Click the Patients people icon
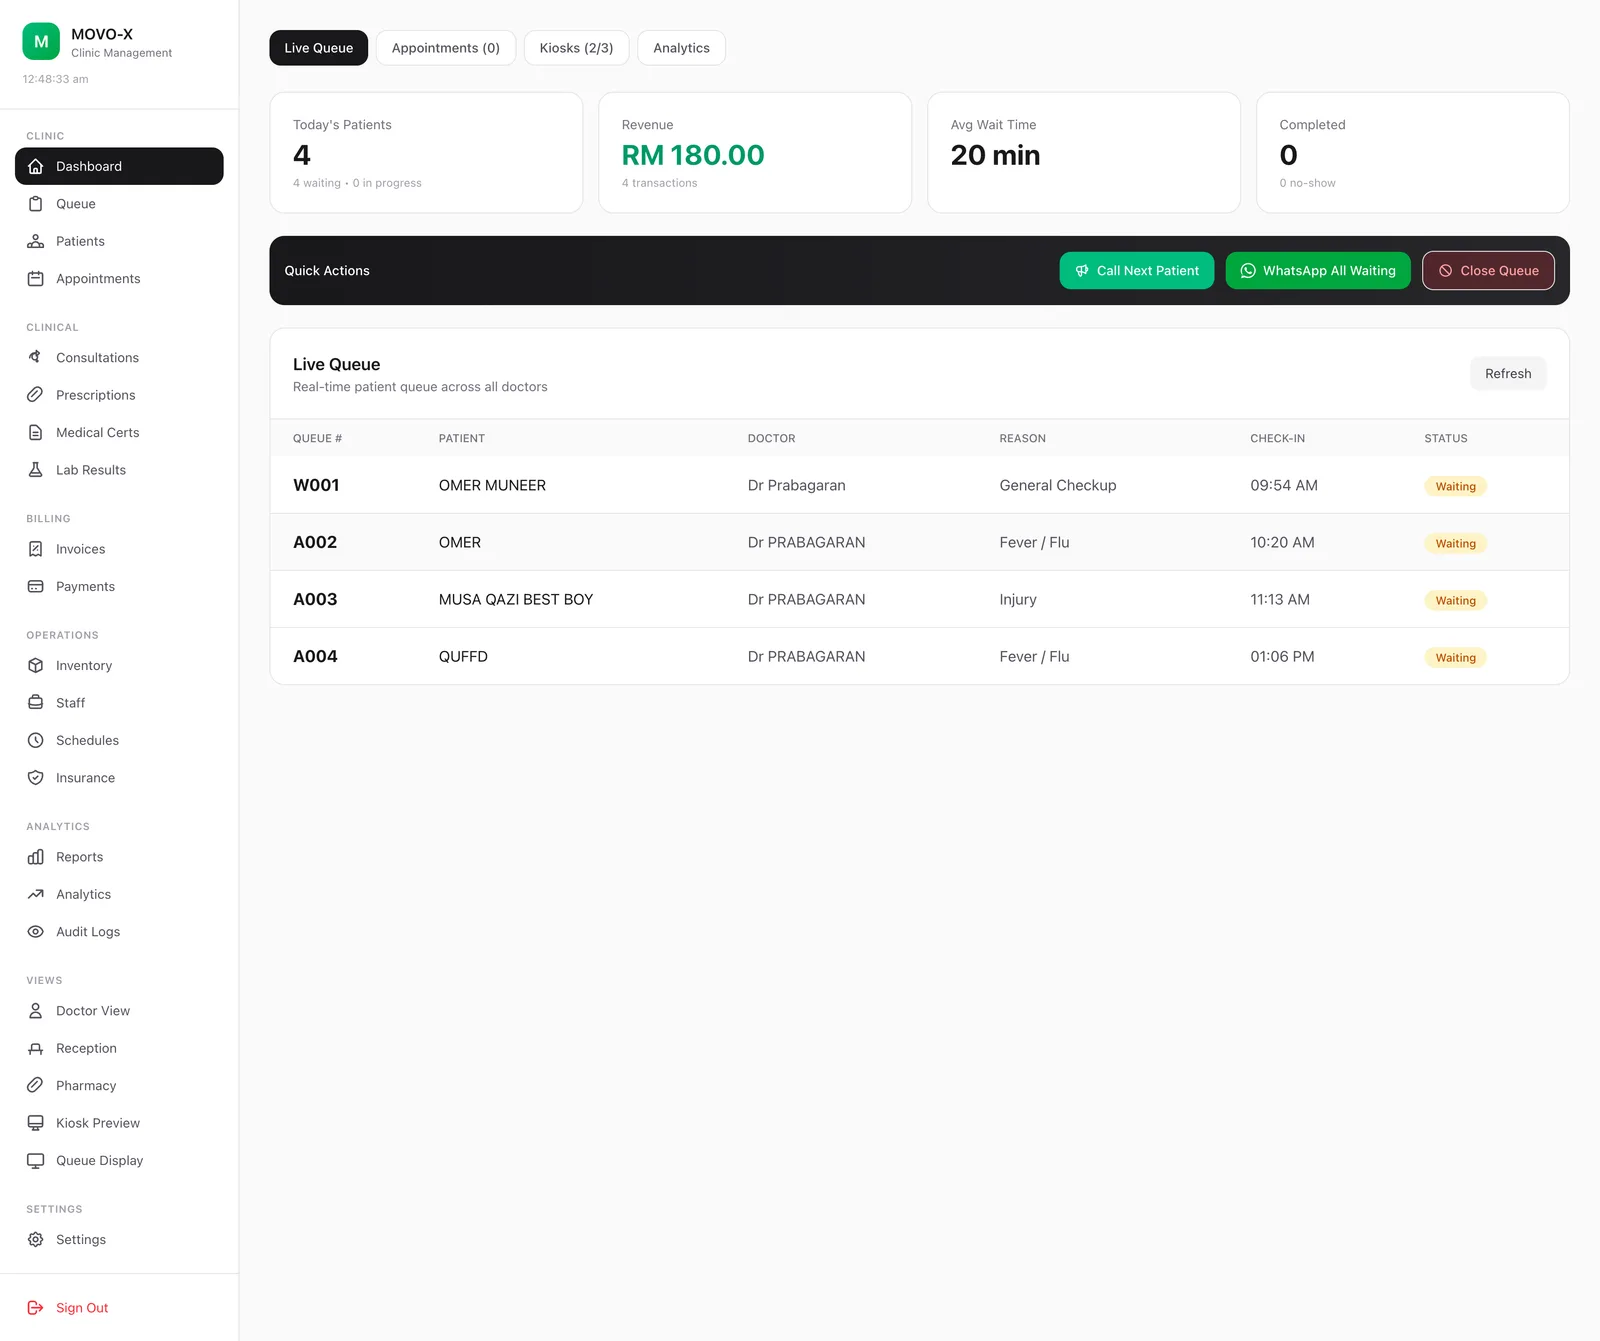Viewport: 1600px width, 1341px height. (36, 241)
